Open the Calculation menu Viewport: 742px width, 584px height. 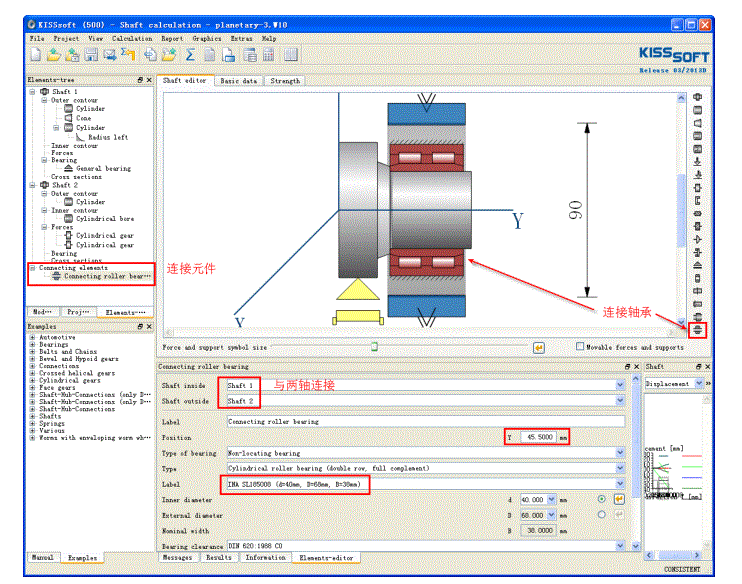click(132, 38)
